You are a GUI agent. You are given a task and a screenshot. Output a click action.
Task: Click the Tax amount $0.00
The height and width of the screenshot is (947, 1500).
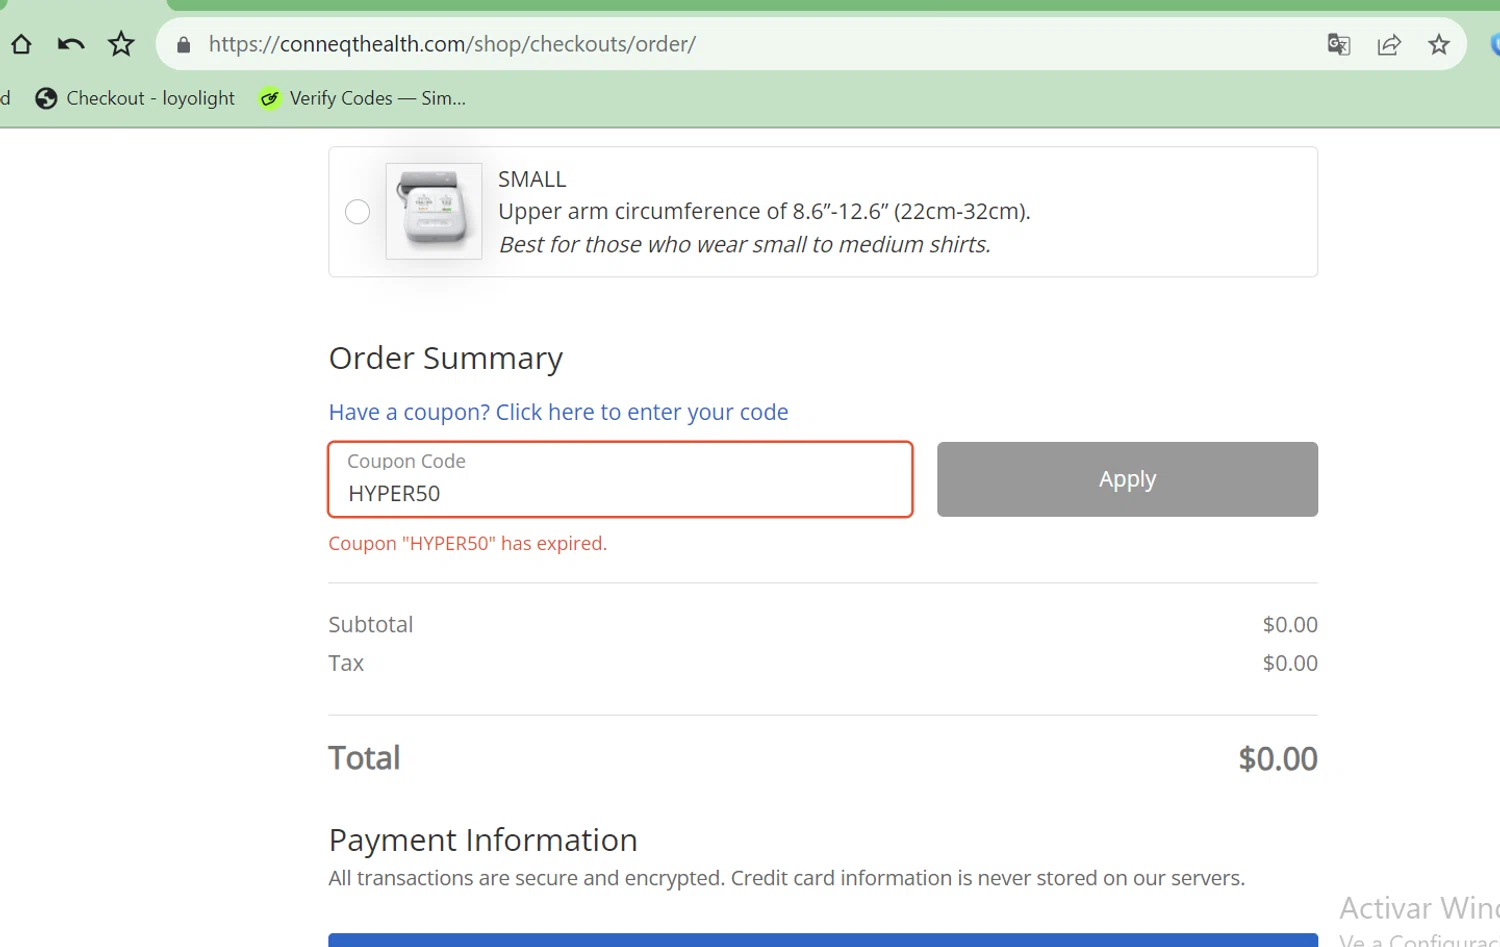[x=1290, y=663]
